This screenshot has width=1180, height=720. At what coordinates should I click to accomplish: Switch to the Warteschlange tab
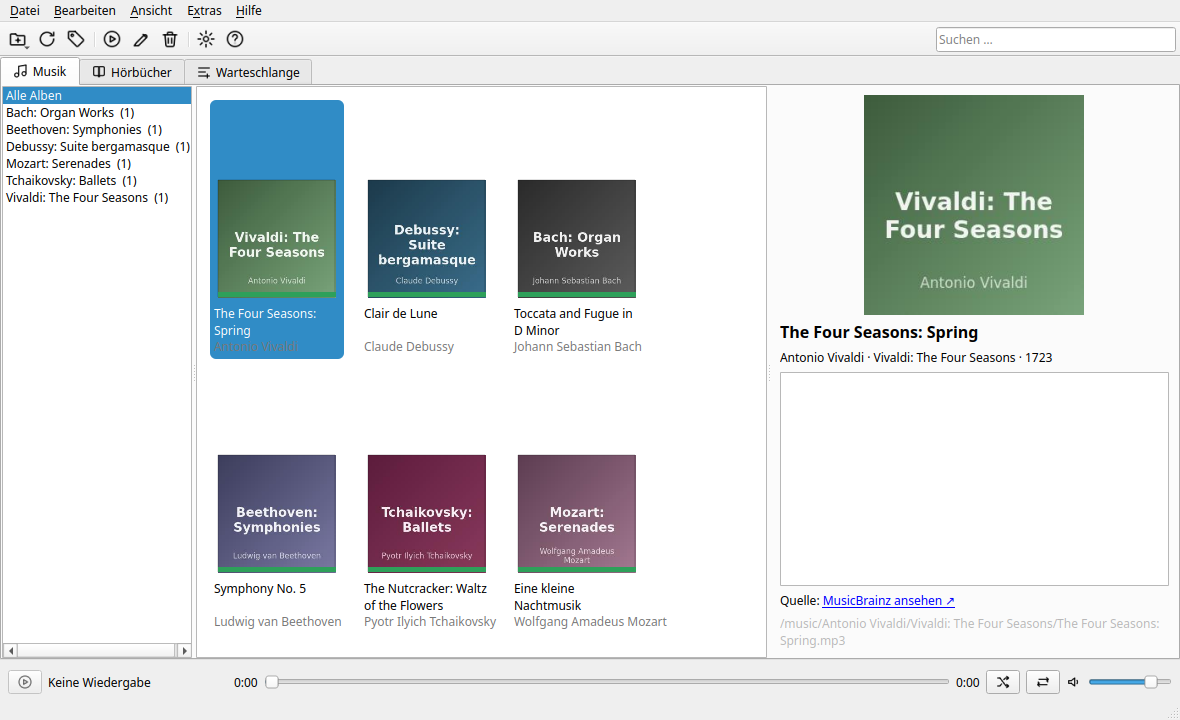tap(248, 72)
